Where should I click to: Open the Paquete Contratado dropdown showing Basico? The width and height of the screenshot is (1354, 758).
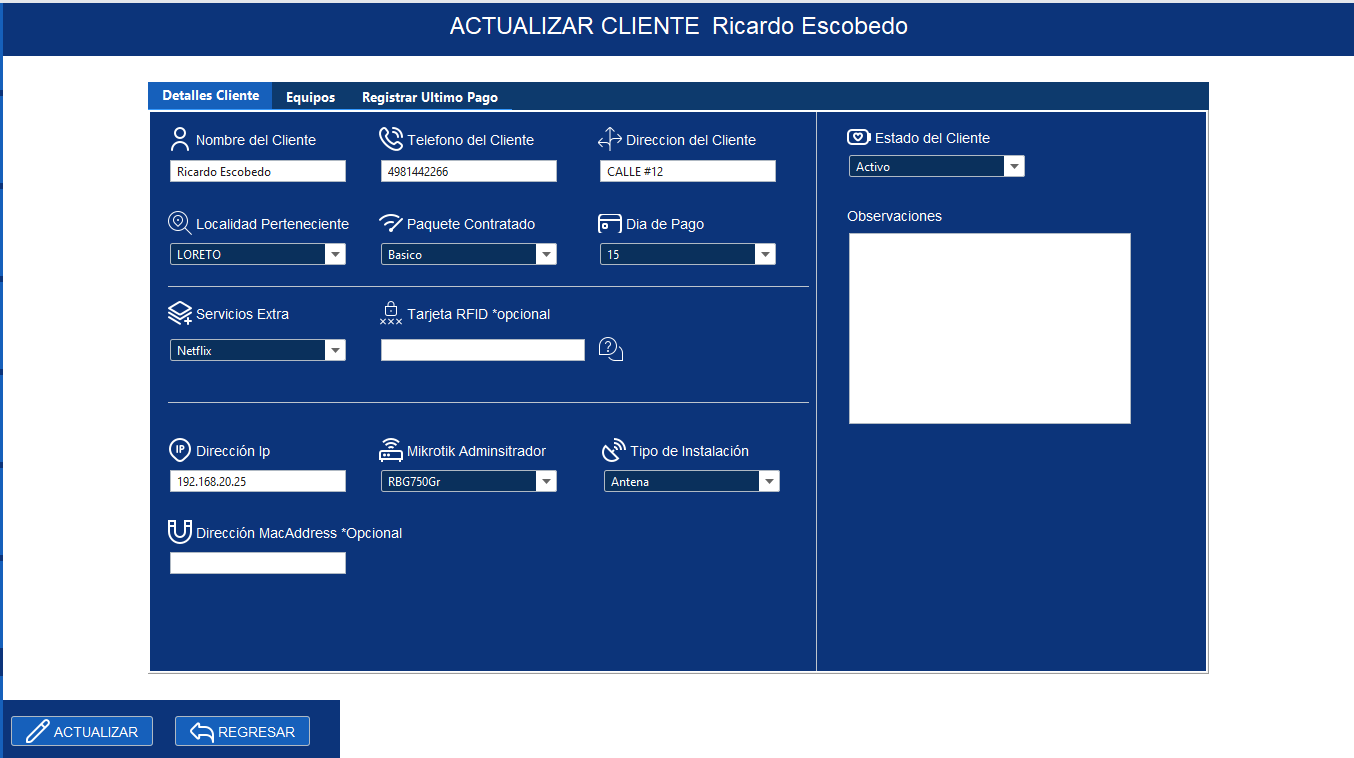pos(547,254)
